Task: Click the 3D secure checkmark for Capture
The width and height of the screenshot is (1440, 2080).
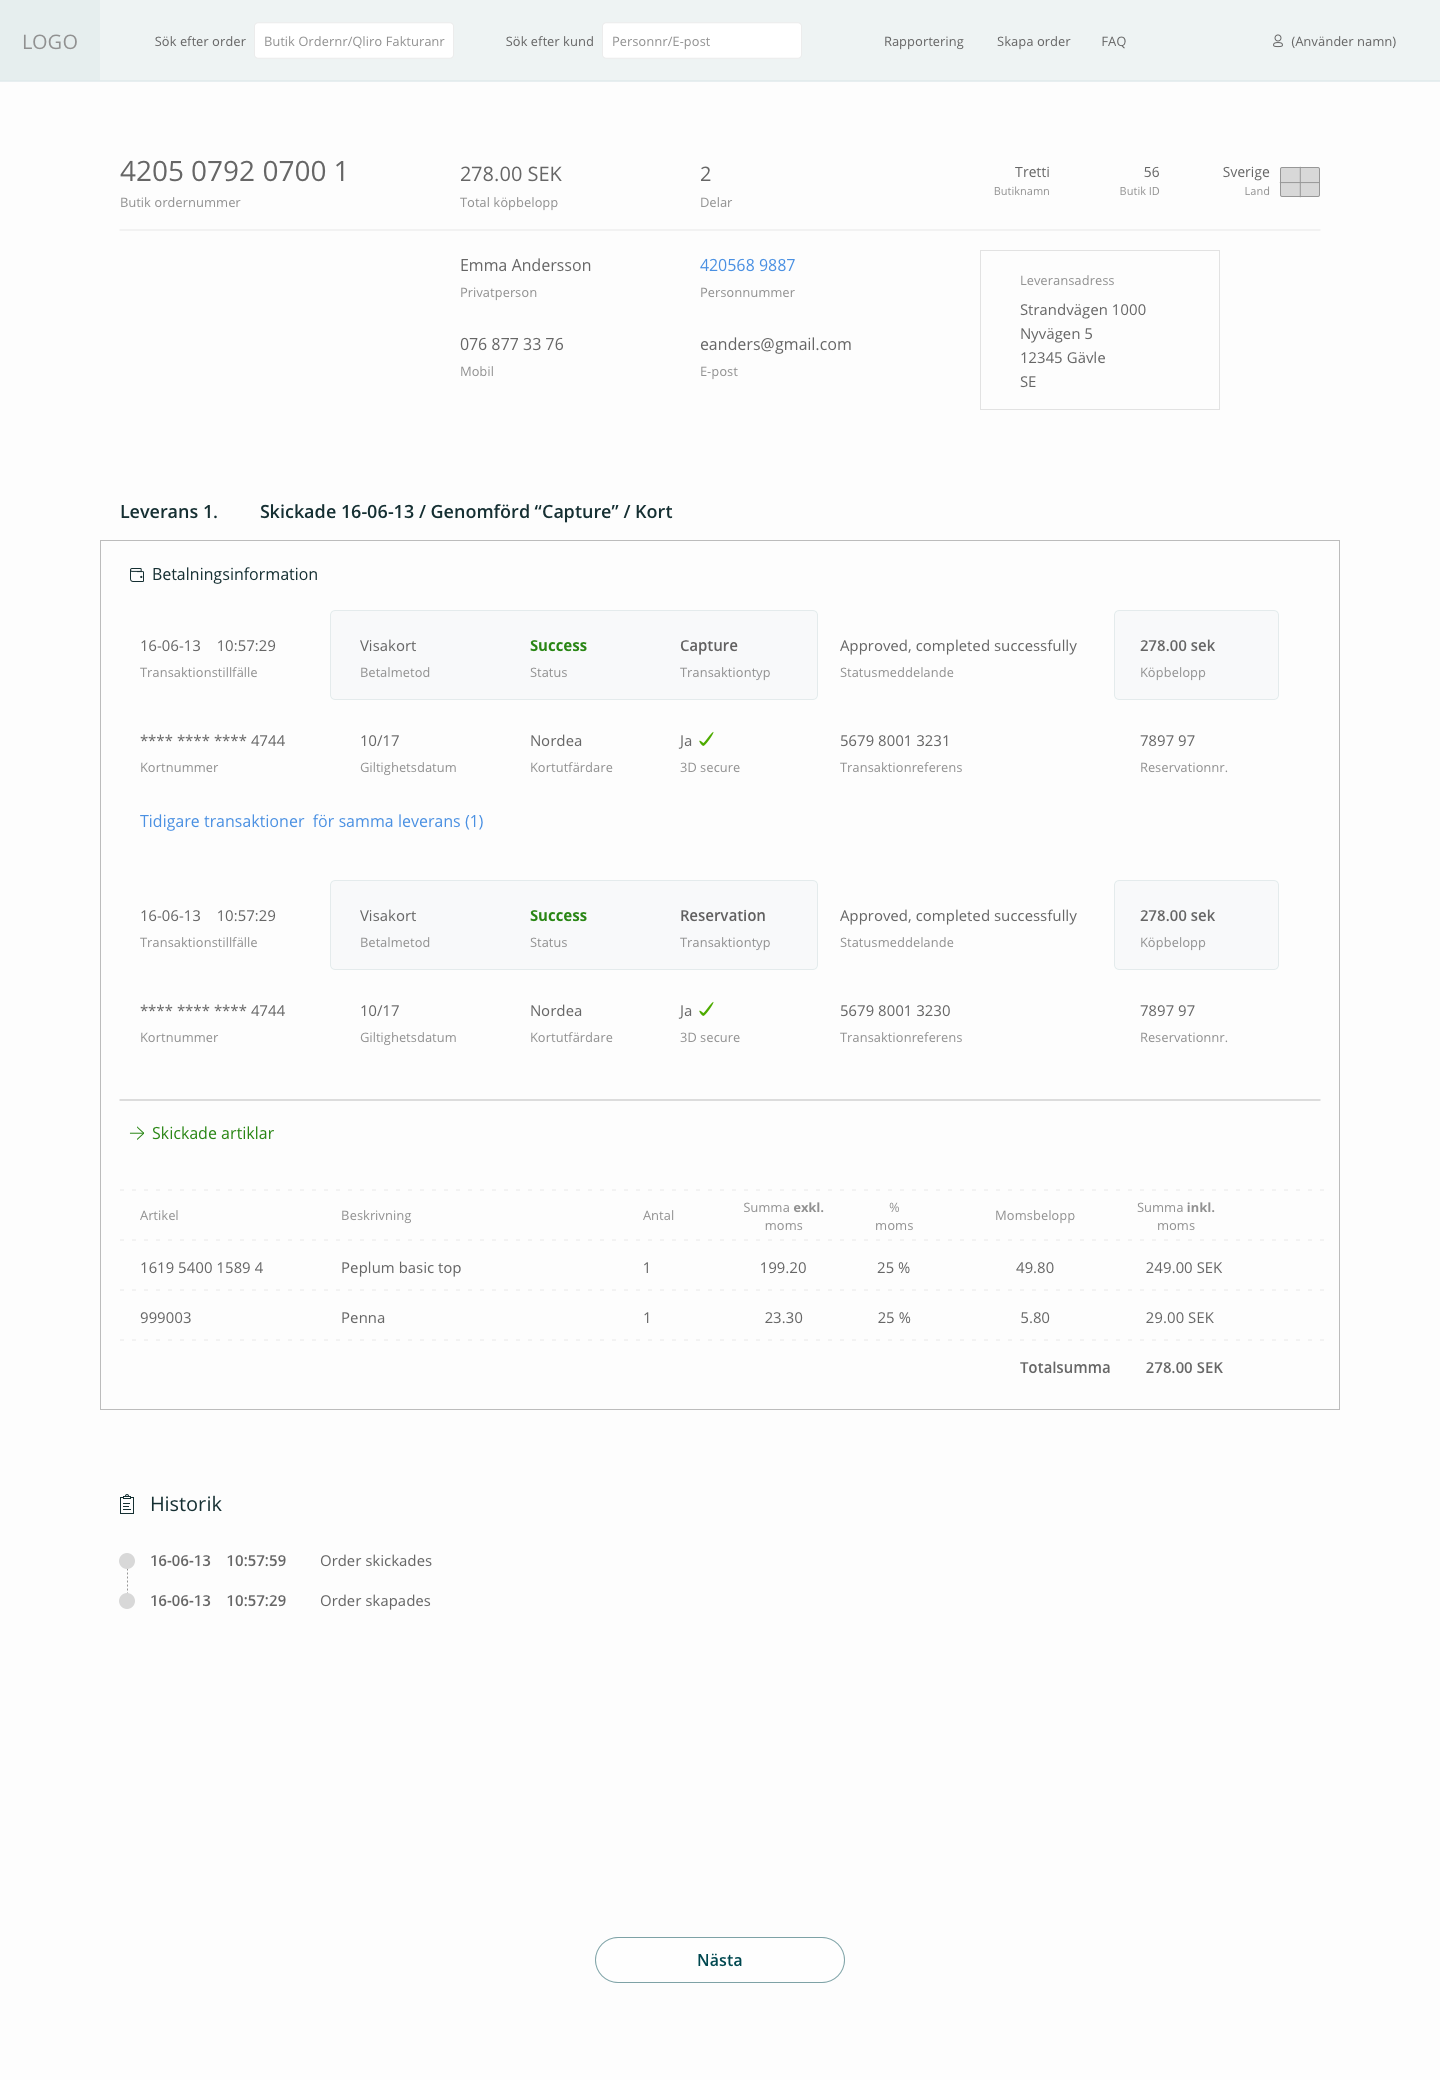Action: [706, 740]
